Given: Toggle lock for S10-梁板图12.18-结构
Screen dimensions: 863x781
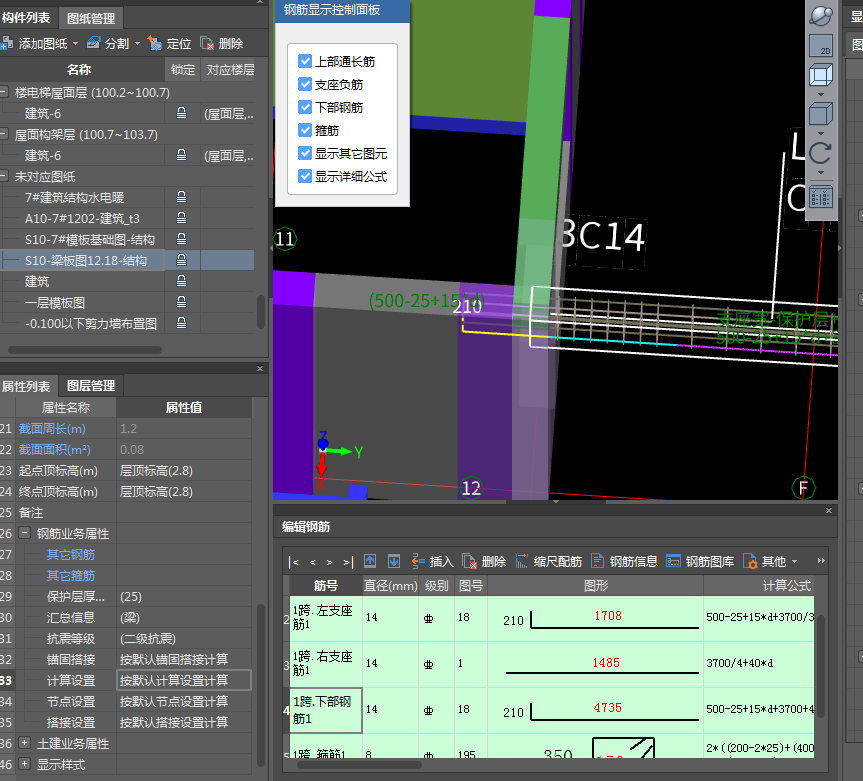Looking at the screenshot, I should tap(181, 260).
